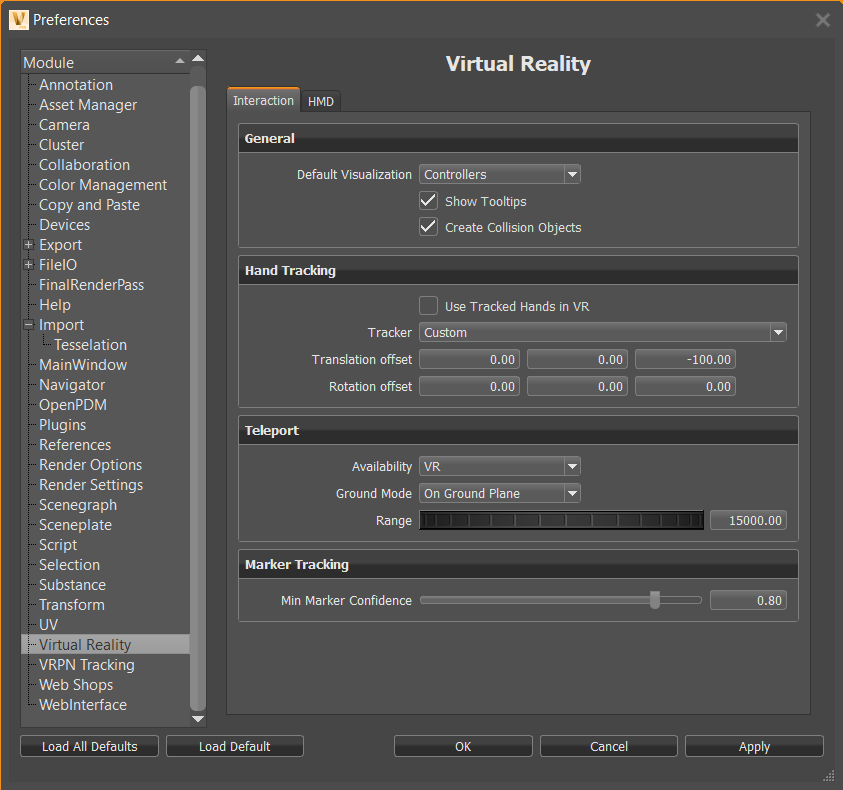The width and height of the screenshot is (843, 790).
Task: Click the Range value field showing 15000.00
Action: [x=748, y=520]
